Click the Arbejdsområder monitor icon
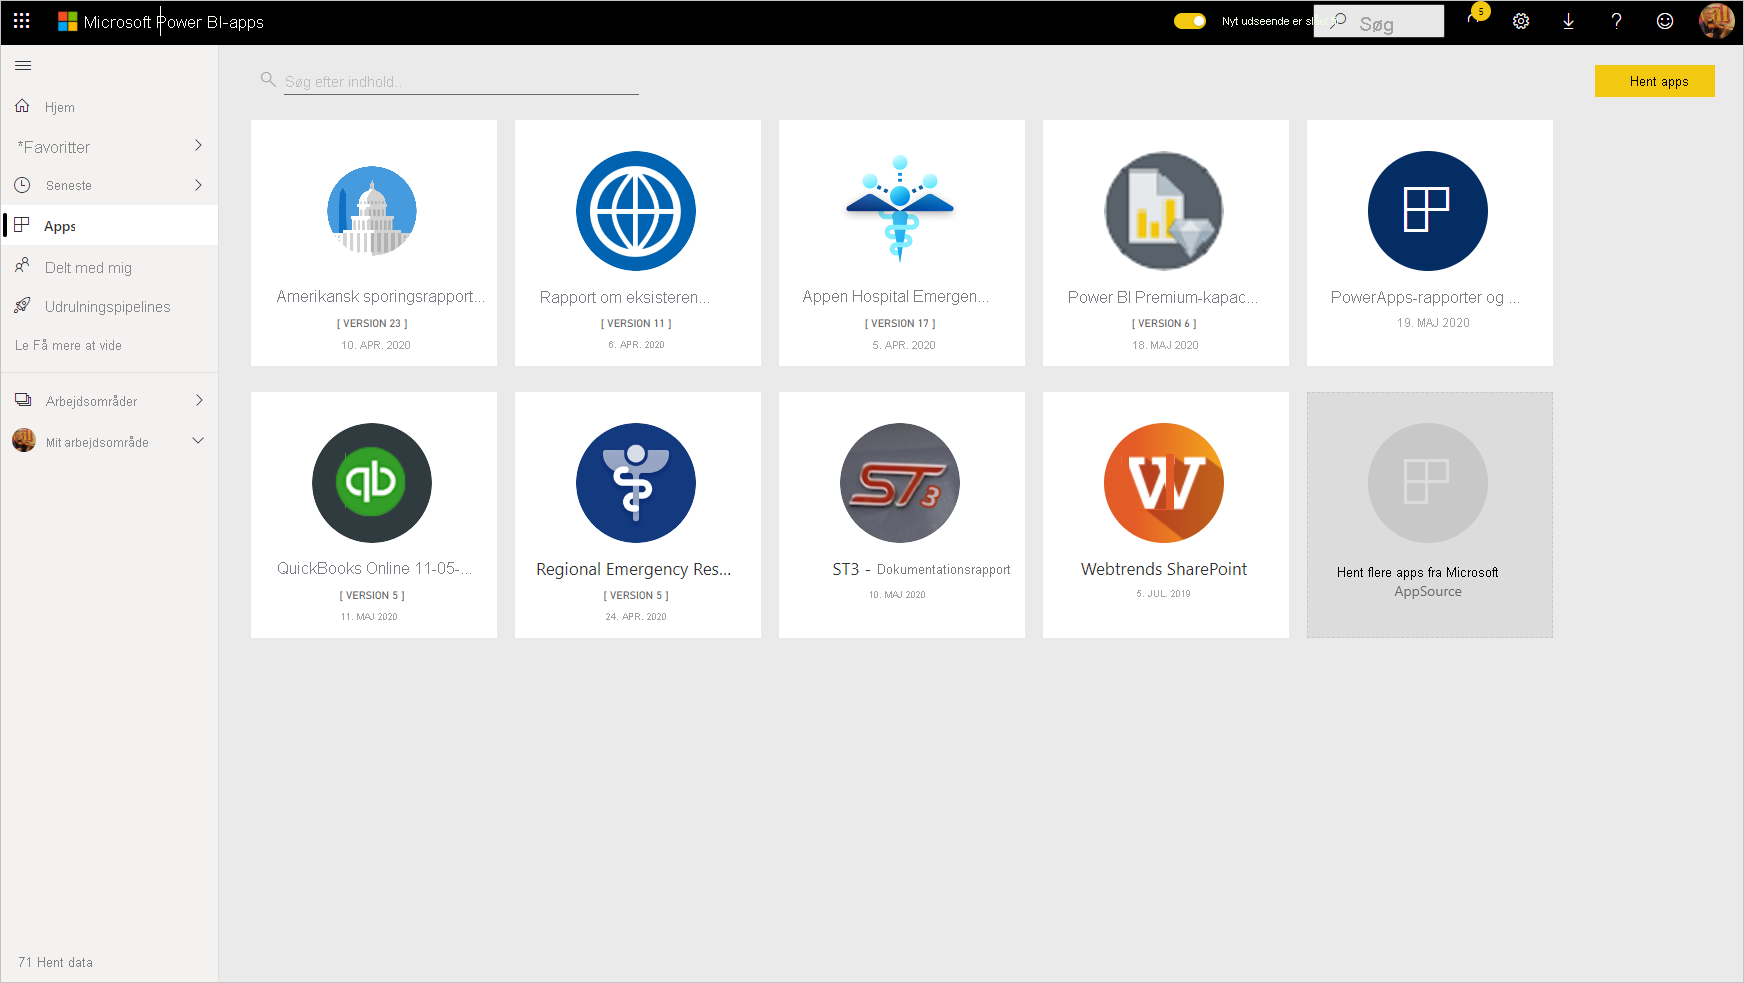The image size is (1744, 983). click(x=23, y=400)
